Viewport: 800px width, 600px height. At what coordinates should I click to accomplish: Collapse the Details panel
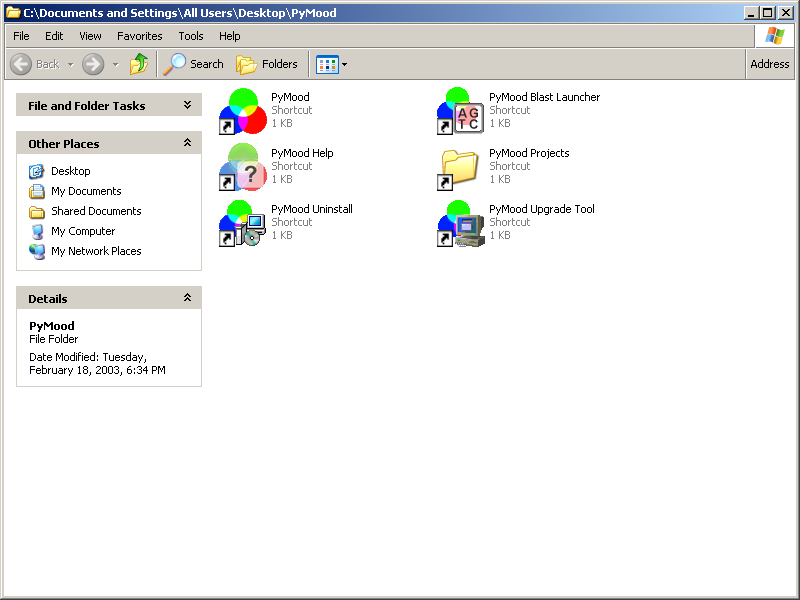coord(187,297)
